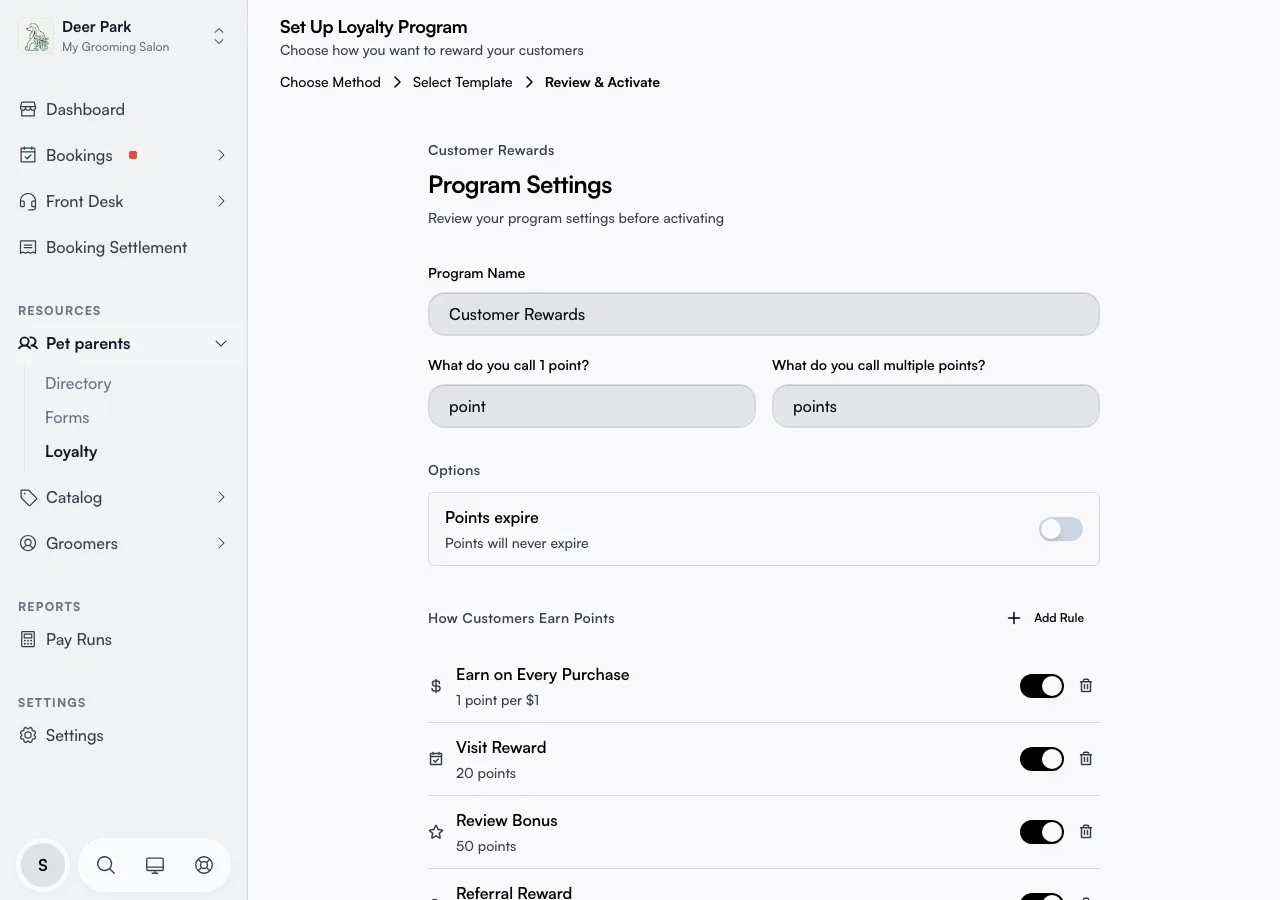Image resolution: width=1280 pixels, height=900 pixels.
Task: Click the Settings gear icon
Action: pos(28,735)
